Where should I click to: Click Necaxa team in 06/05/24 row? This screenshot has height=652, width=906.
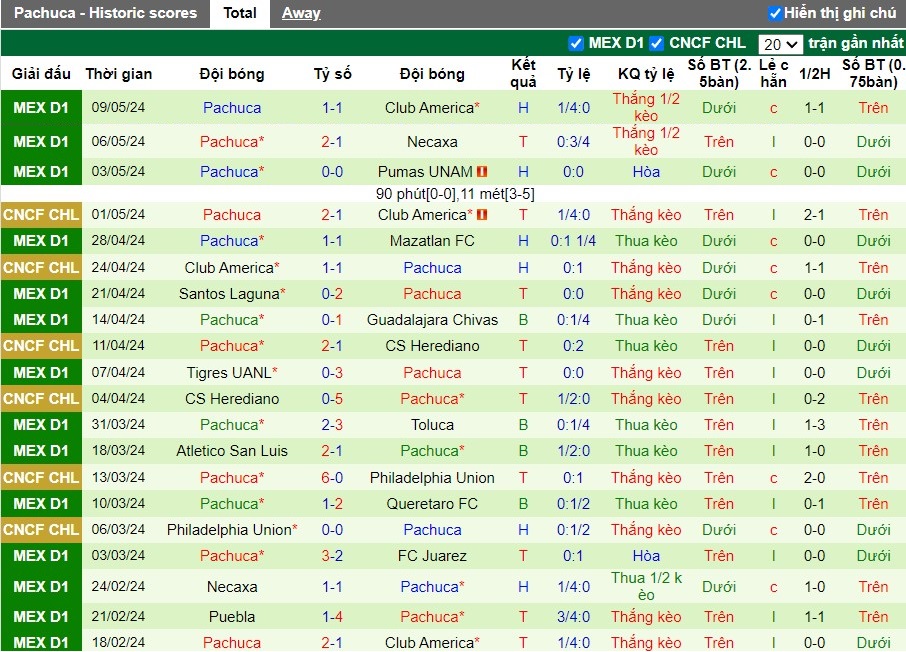coord(432,142)
